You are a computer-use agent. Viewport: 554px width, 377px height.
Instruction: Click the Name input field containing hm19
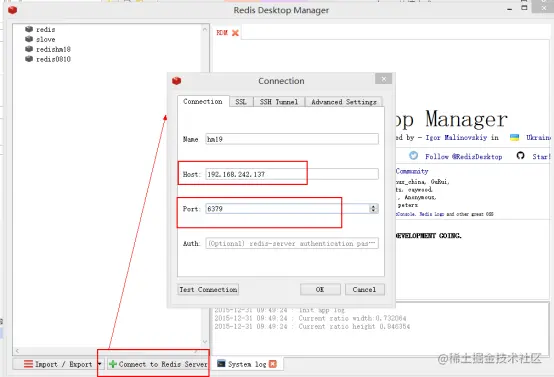pos(292,139)
